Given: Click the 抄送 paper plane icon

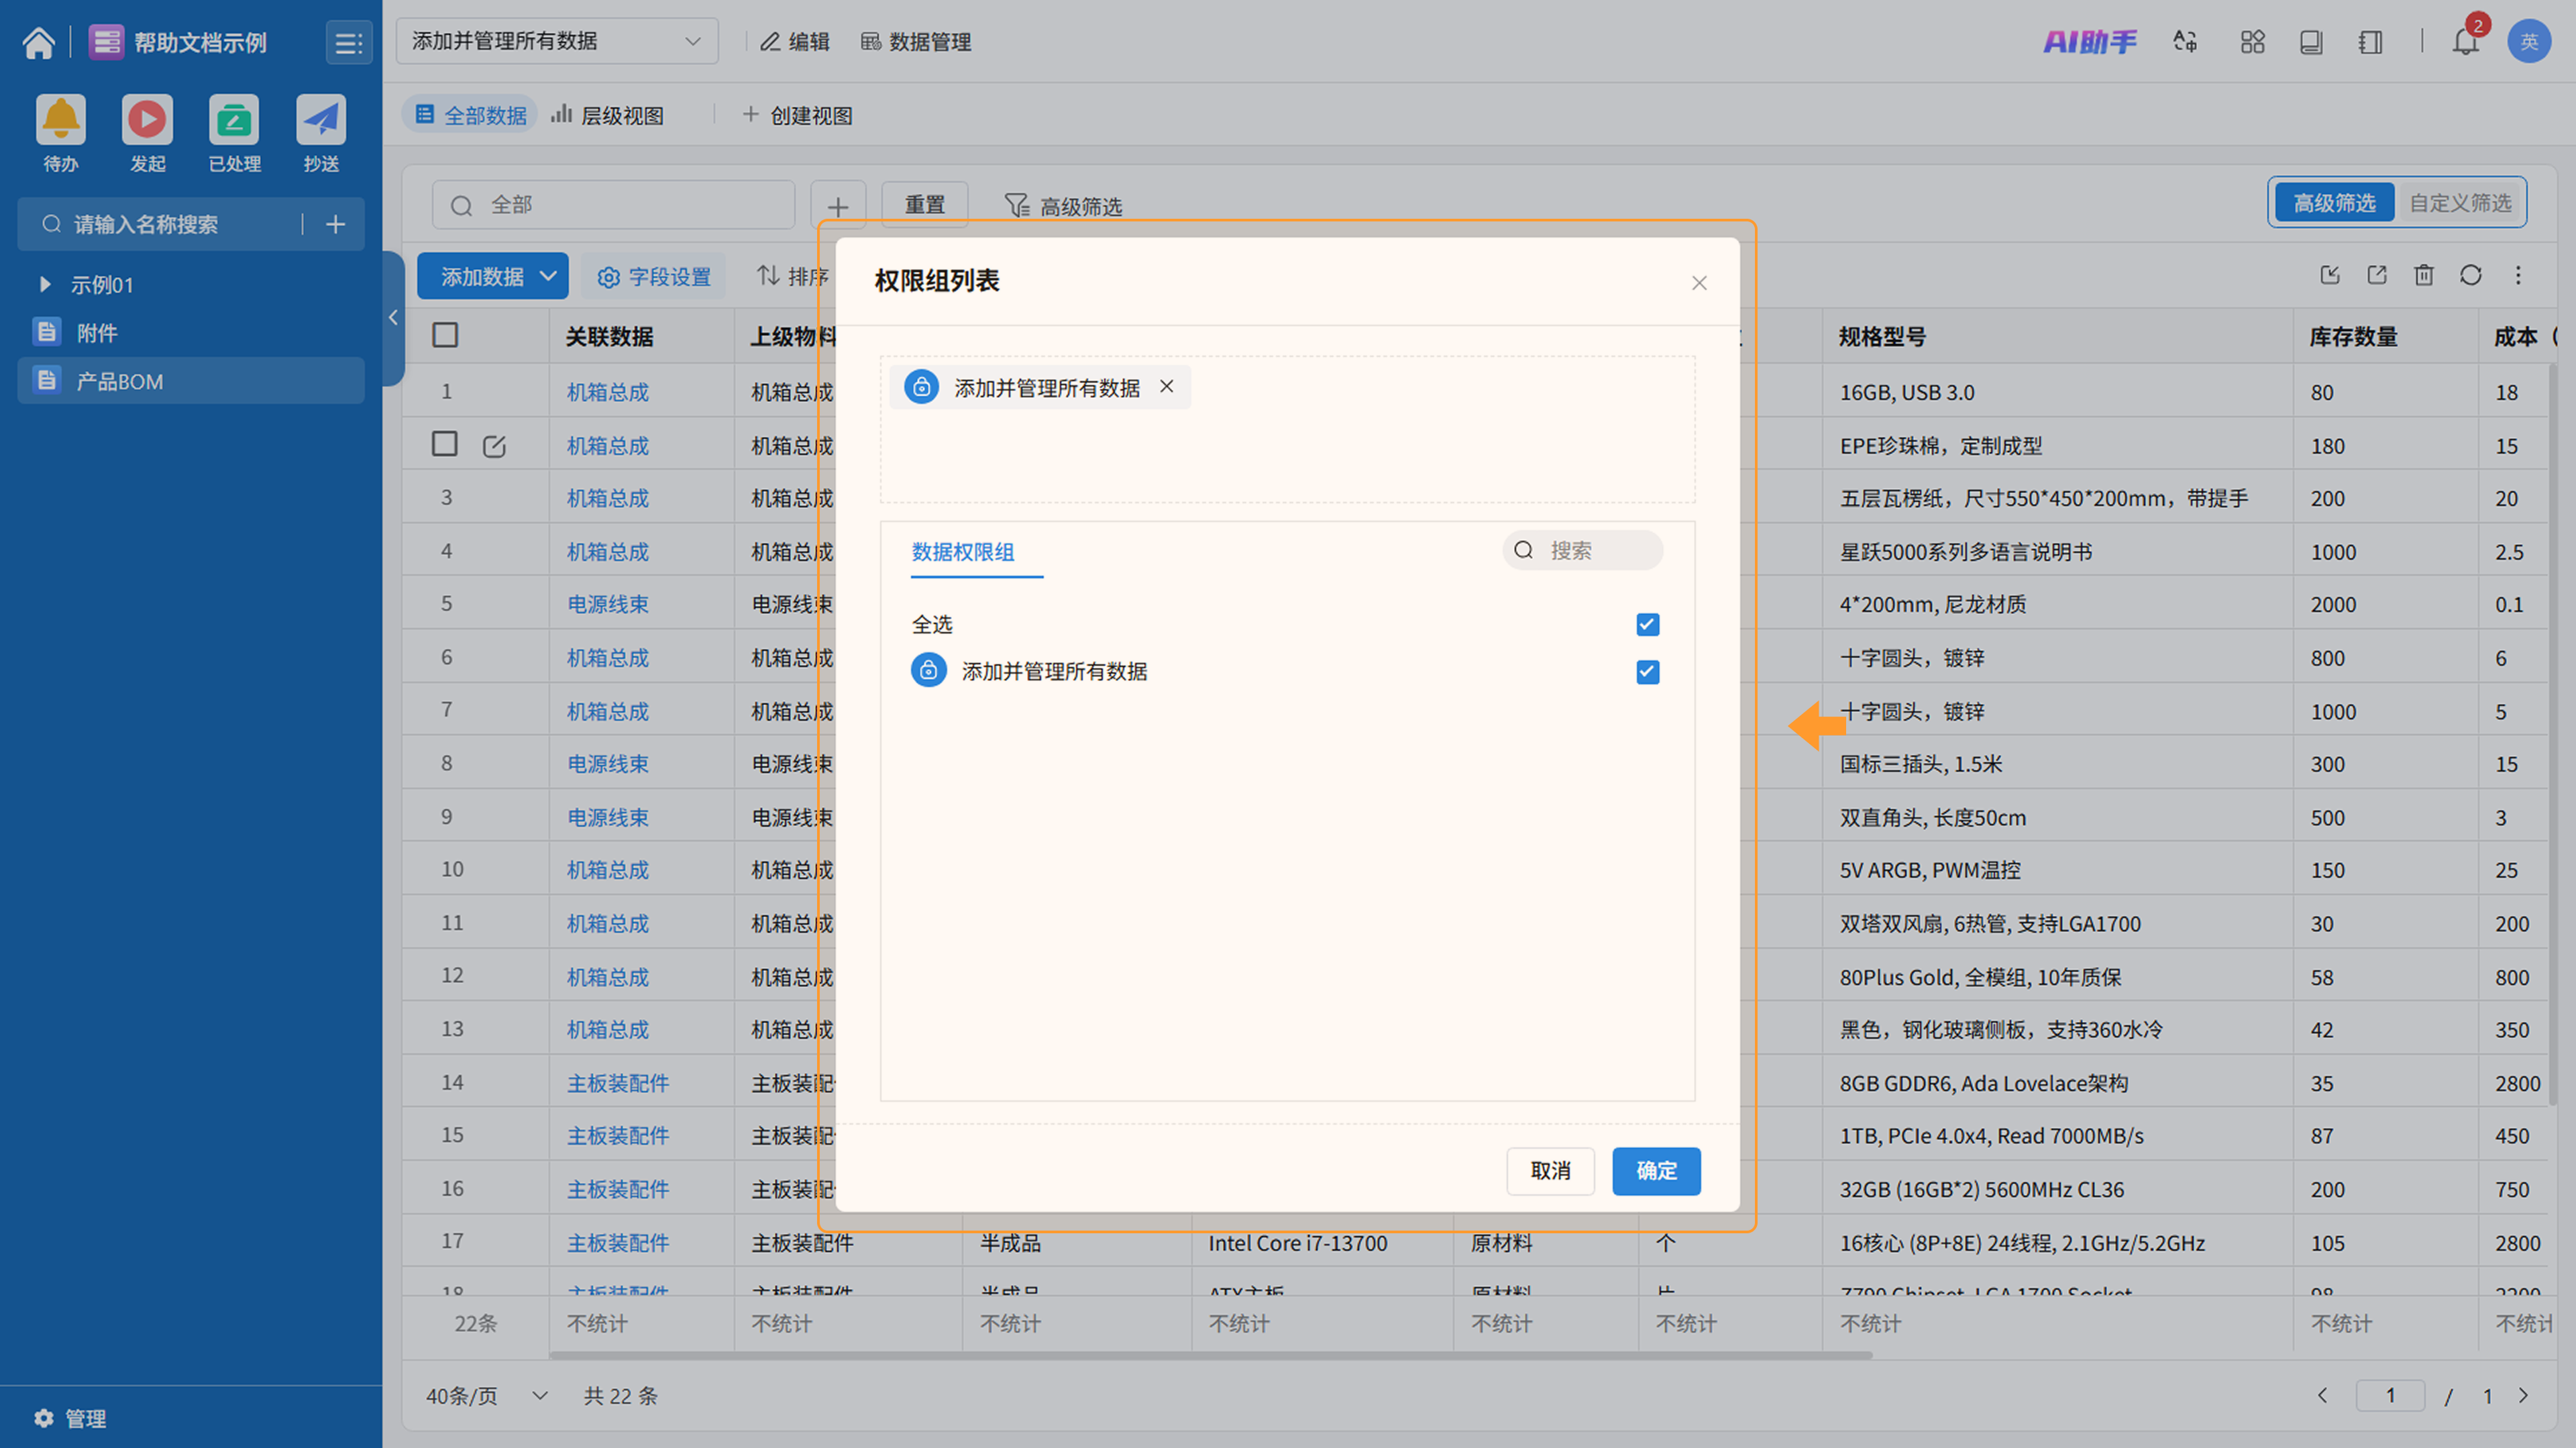Looking at the screenshot, I should (321, 120).
